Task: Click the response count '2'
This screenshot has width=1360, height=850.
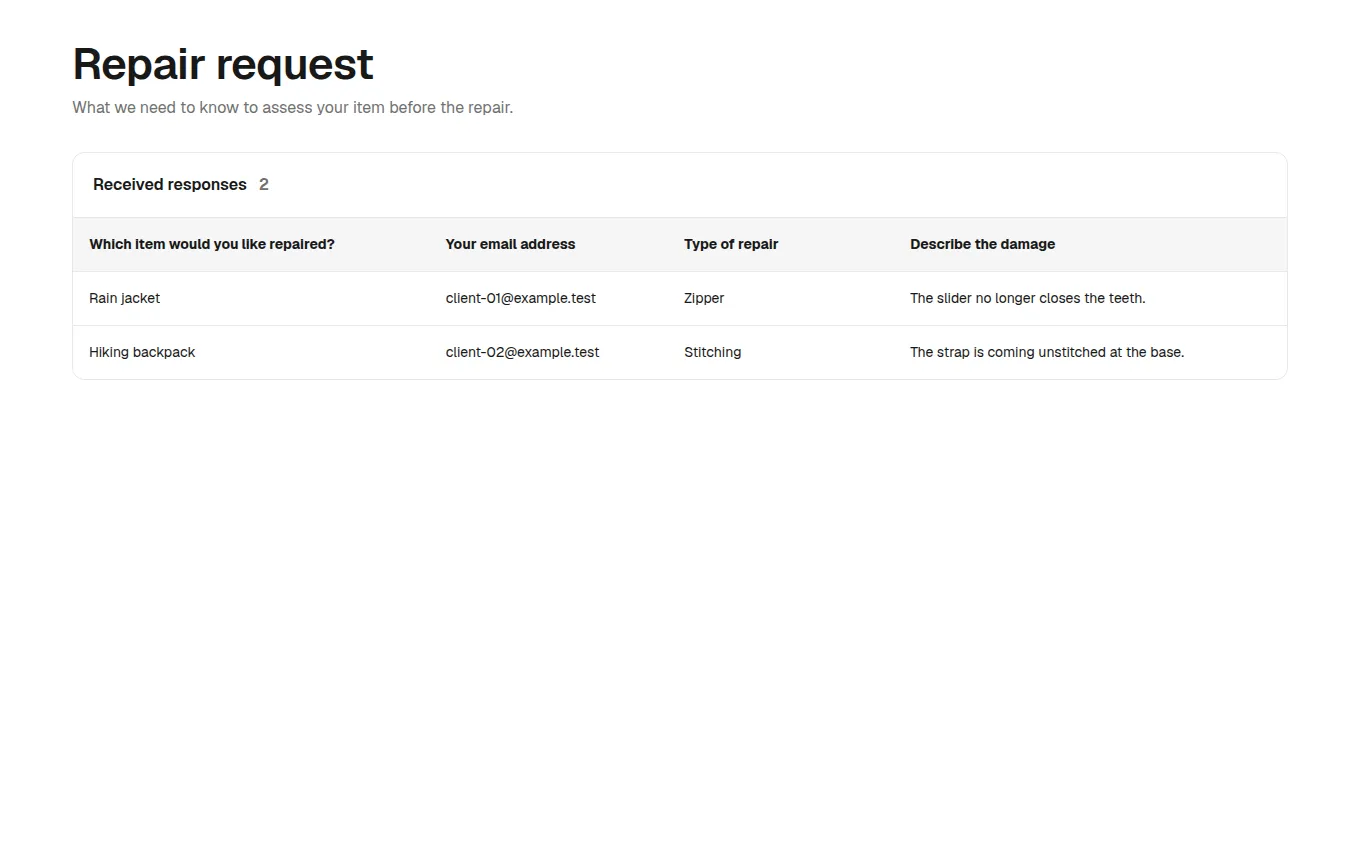Action: tap(264, 185)
